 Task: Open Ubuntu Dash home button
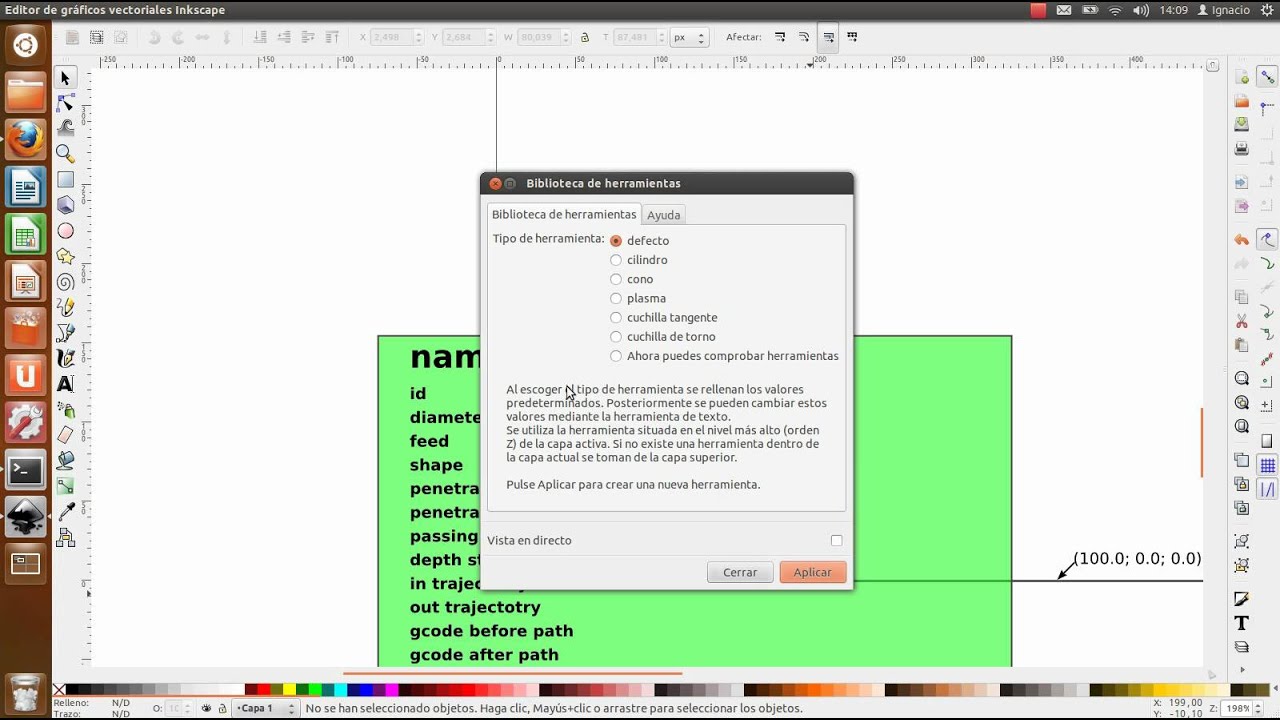pos(25,44)
